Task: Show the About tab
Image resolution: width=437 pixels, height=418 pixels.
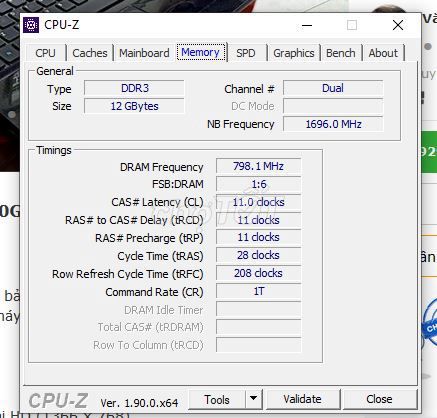Action: point(383,53)
